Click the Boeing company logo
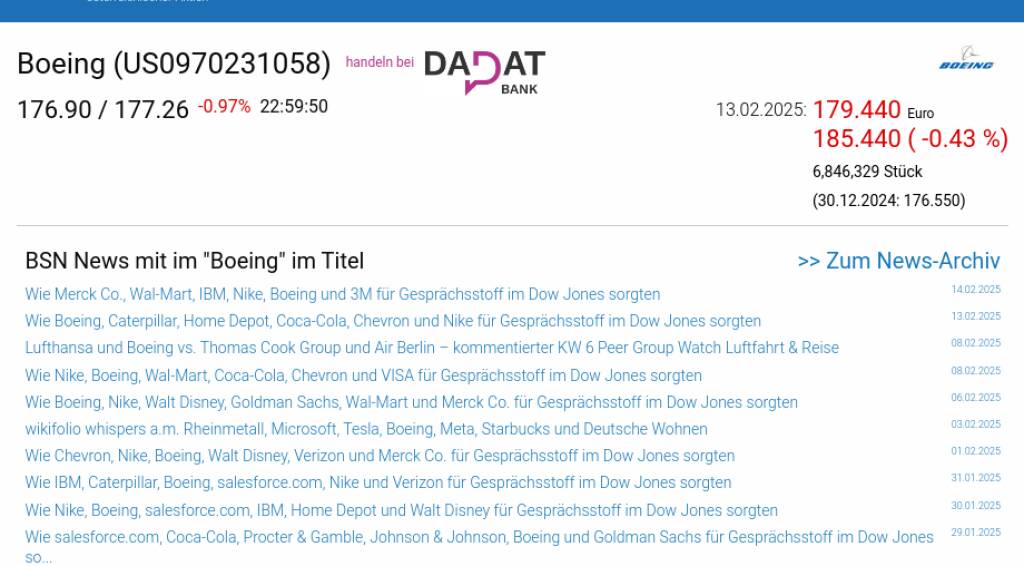This screenshot has width=1024, height=566. [x=965, y=59]
